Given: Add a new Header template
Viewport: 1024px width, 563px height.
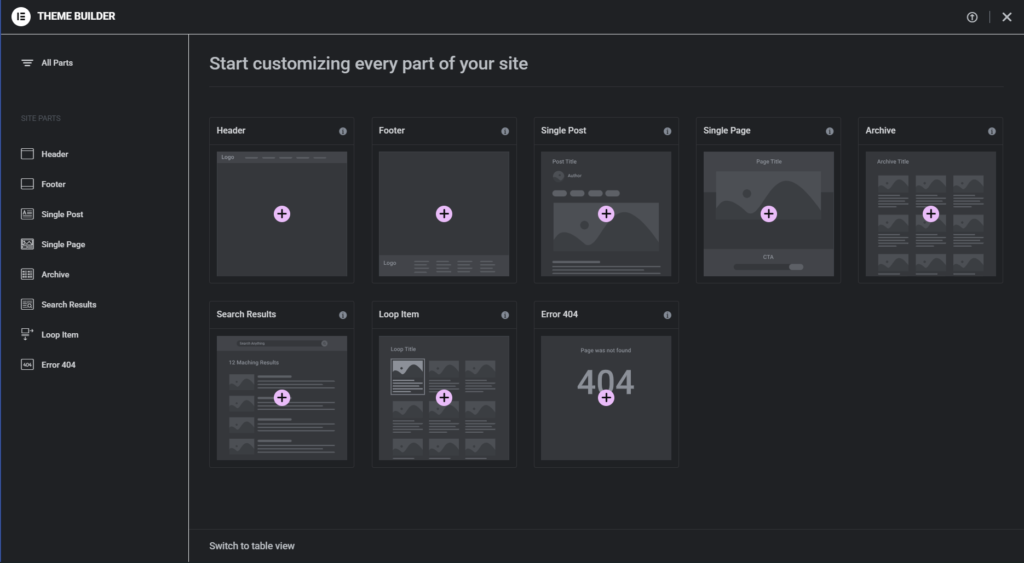Looking at the screenshot, I should [282, 214].
